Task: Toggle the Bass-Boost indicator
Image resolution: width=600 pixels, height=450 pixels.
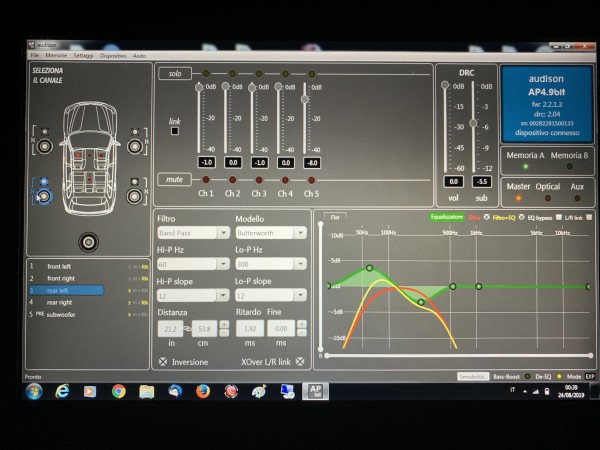Action: coord(527,377)
